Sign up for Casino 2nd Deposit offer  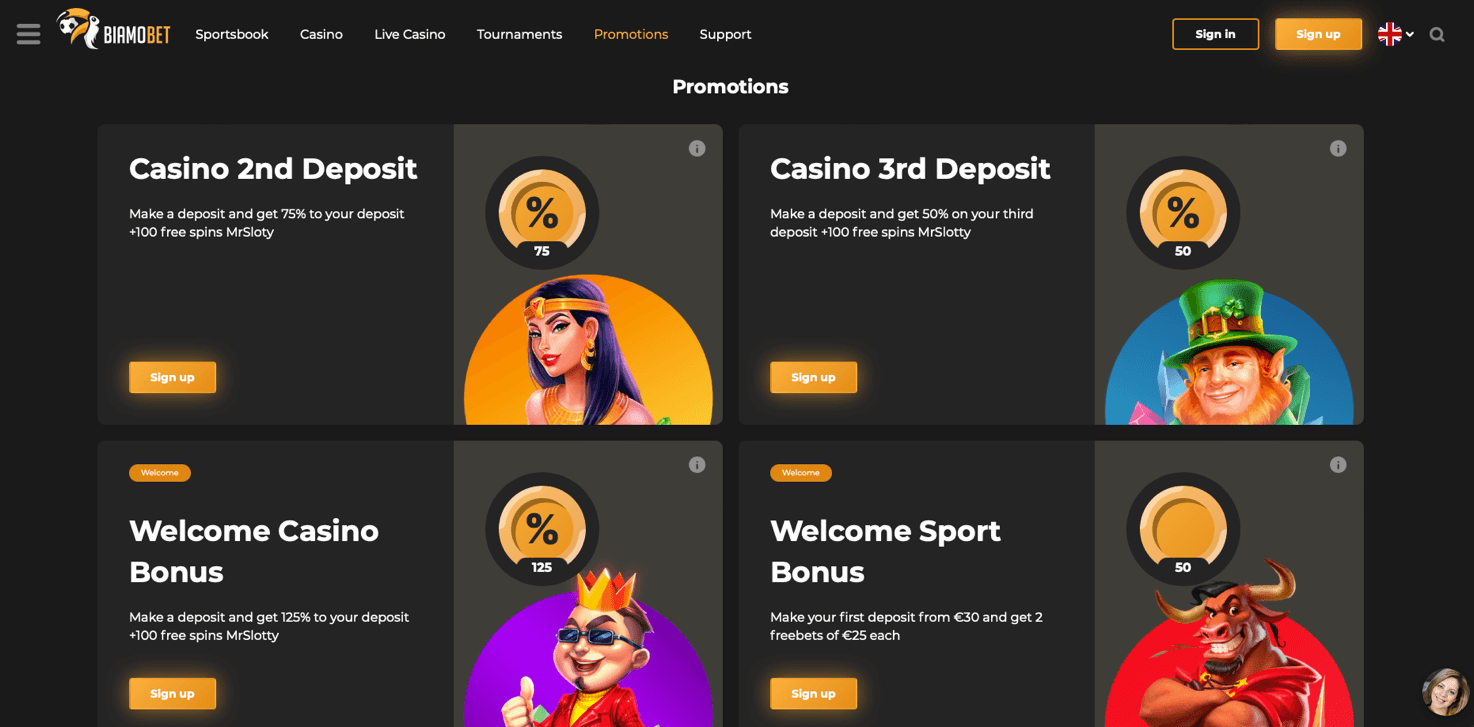(172, 377)
